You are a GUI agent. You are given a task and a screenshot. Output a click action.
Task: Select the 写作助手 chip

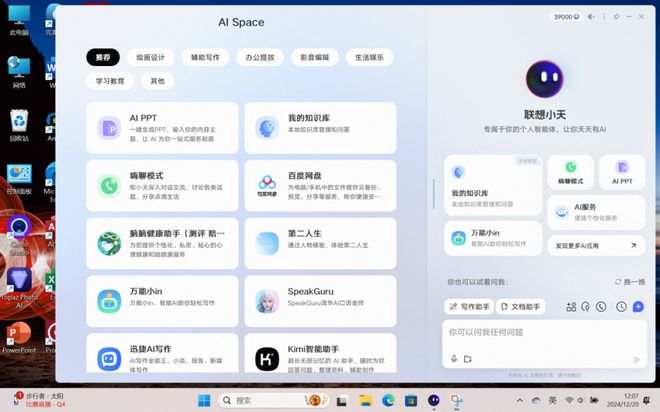(x=469, y=307)
